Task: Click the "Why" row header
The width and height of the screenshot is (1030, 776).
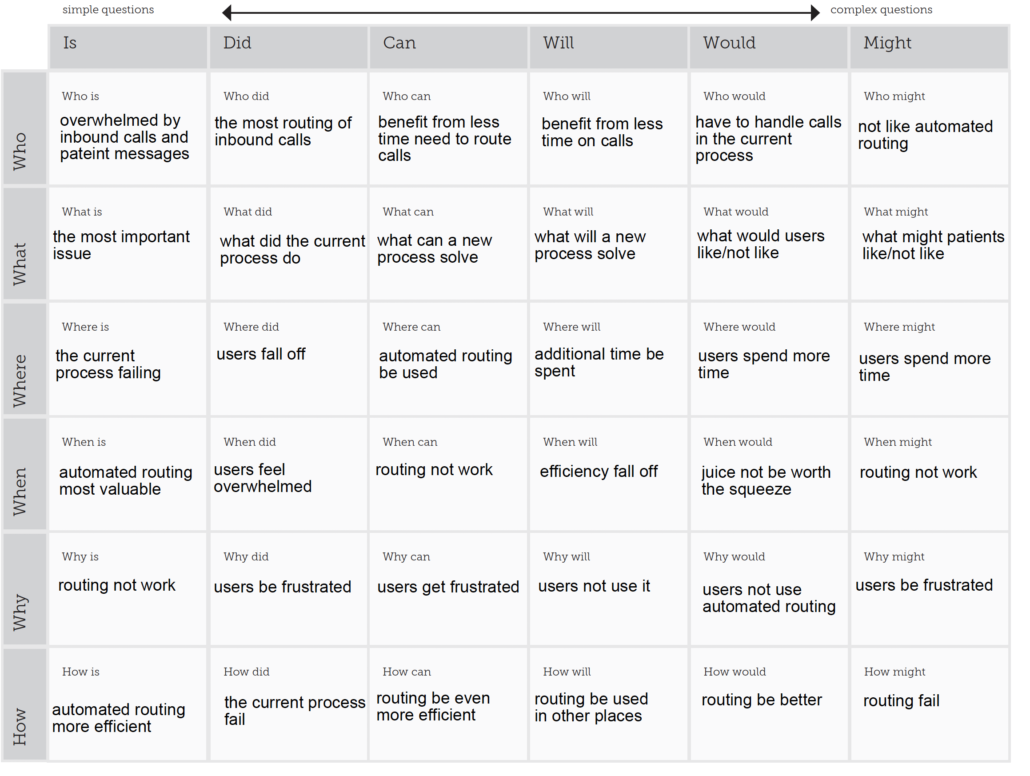Action: [x=23, y=588]
